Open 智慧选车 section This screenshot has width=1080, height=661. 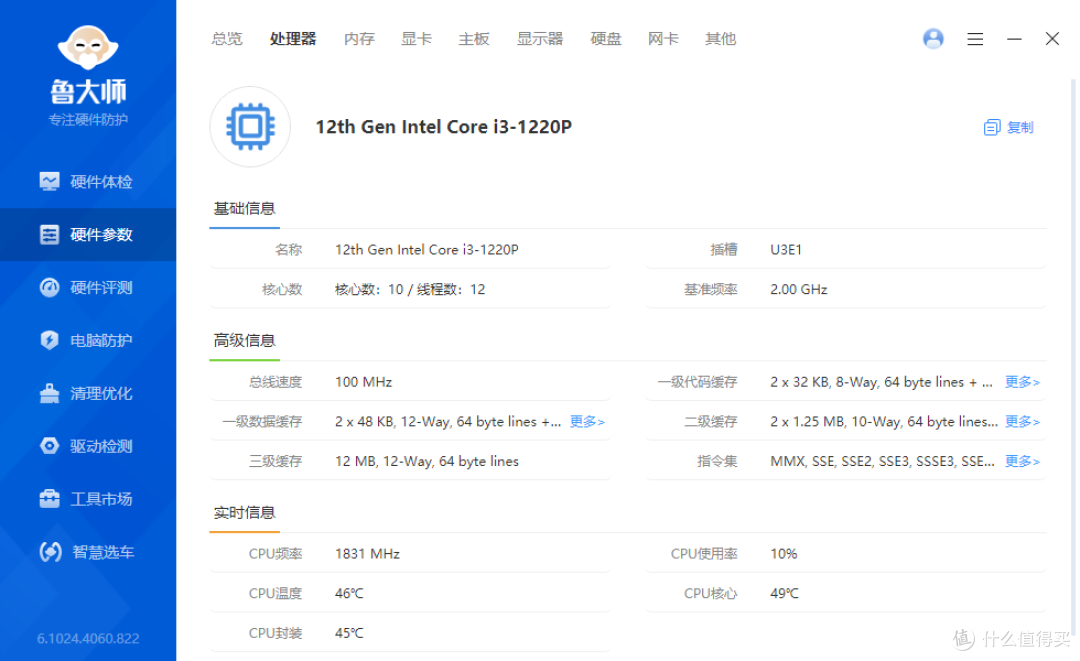(x=87, y=552)
